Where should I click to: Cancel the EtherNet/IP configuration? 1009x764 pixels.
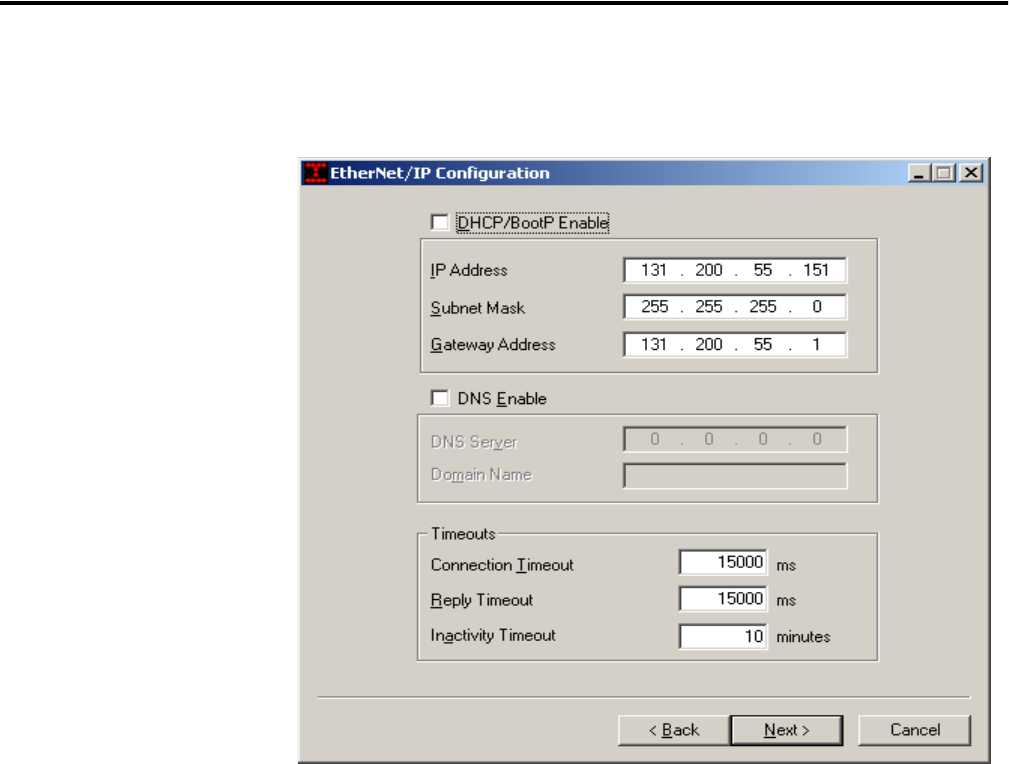[x=914, y=730]
